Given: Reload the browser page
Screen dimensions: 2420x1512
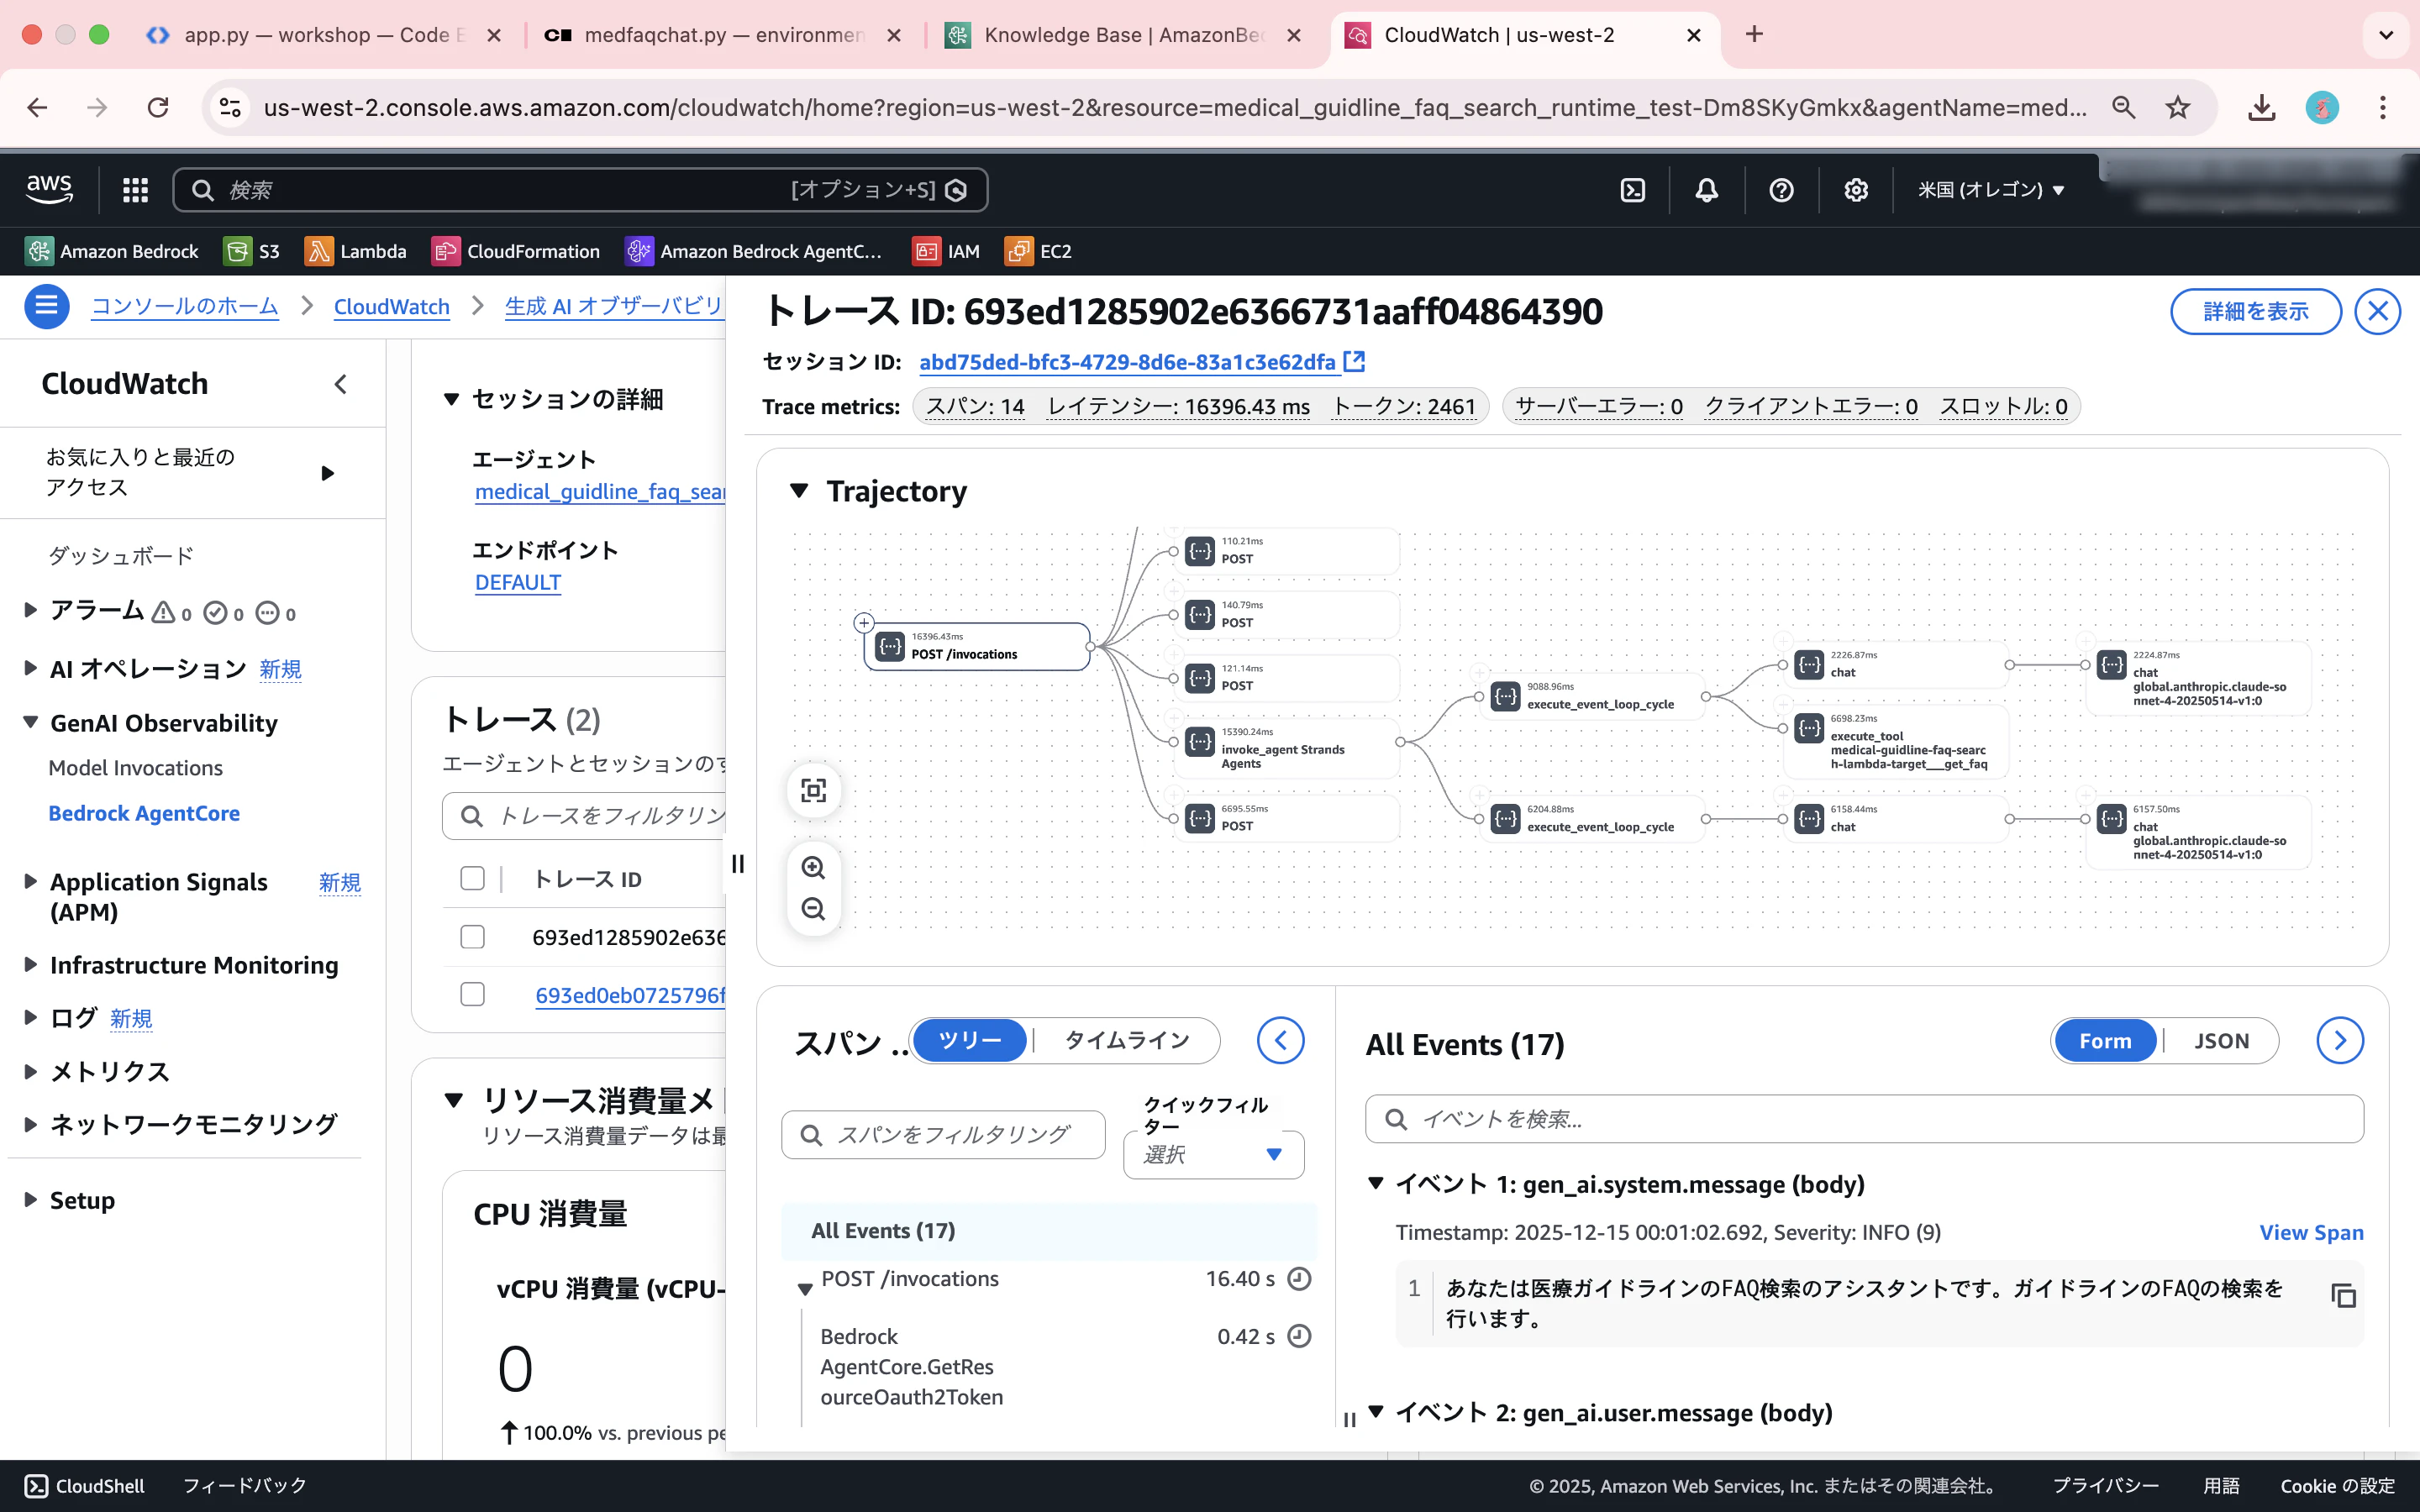Looking at the screenshot, I should 158,107.
